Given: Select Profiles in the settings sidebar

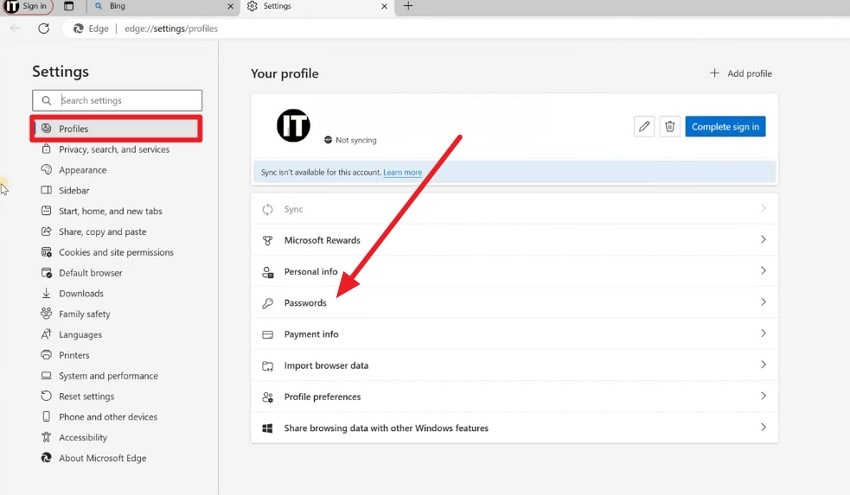Looking at the screenshot, I should [116, 128].
